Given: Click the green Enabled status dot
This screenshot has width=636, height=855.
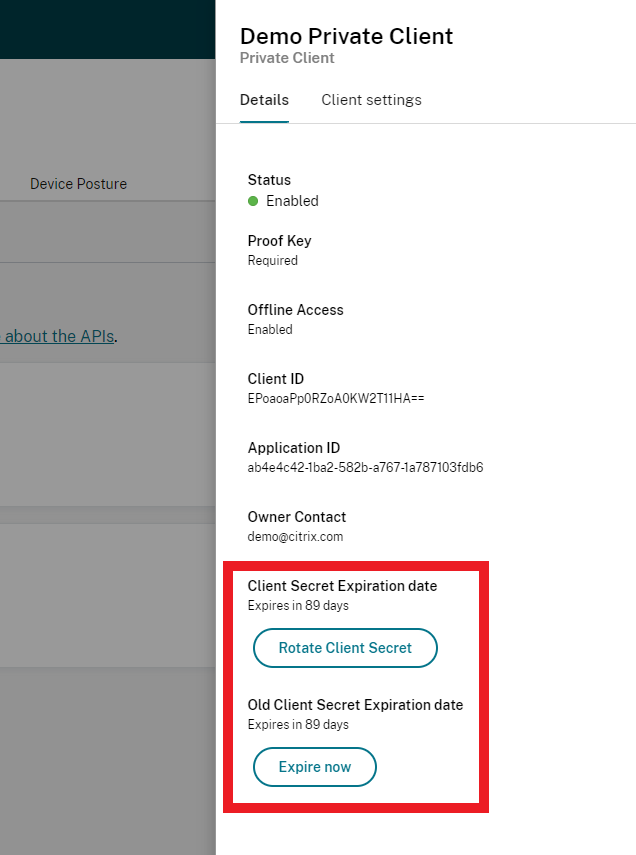Looking at the screenshot, I should coord(254,201).
